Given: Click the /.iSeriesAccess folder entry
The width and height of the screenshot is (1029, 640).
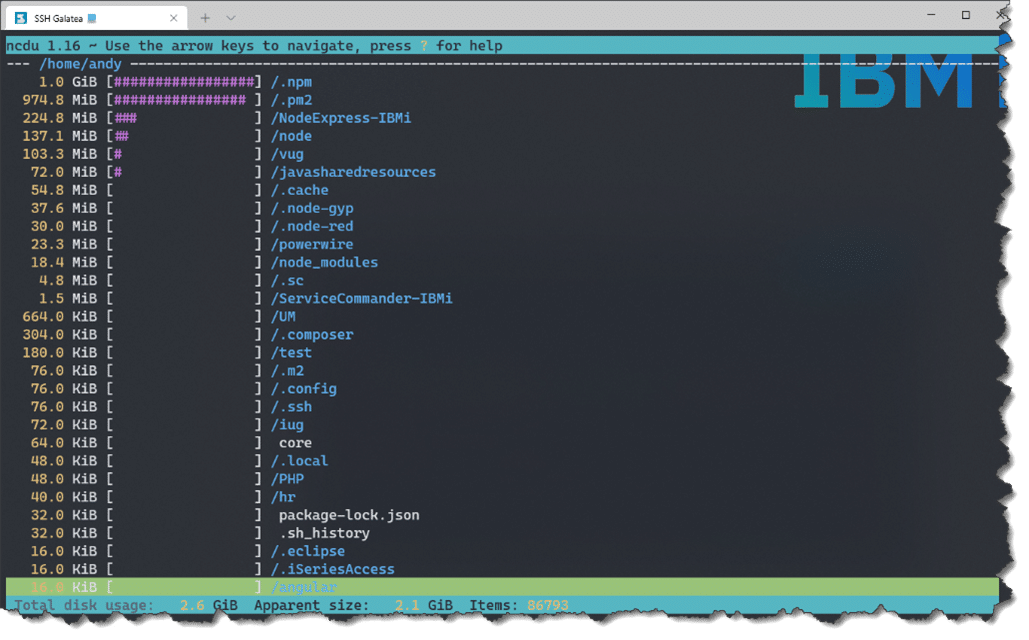Looking at the screenshot, I should pyautogui.click(x=332, y=569).
